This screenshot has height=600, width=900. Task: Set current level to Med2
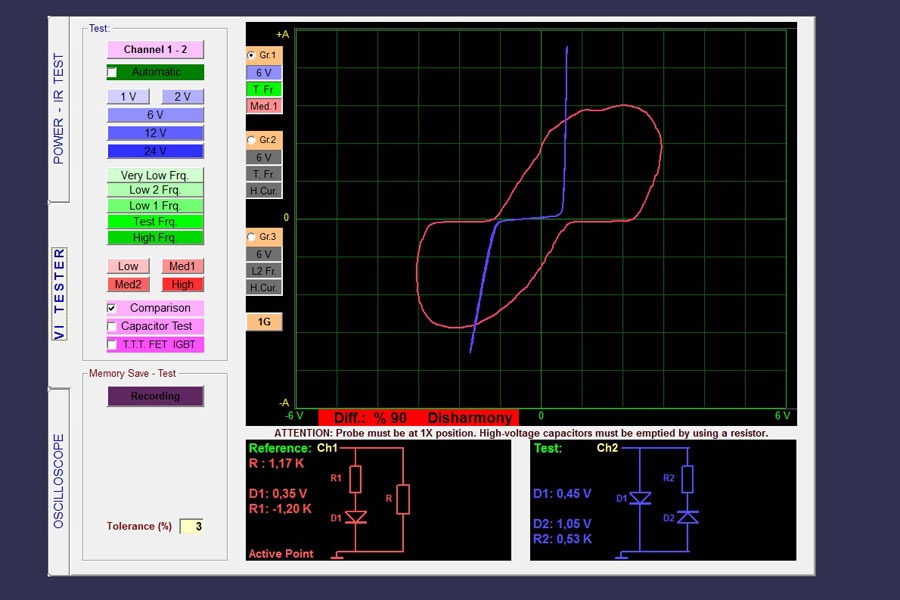128,284
